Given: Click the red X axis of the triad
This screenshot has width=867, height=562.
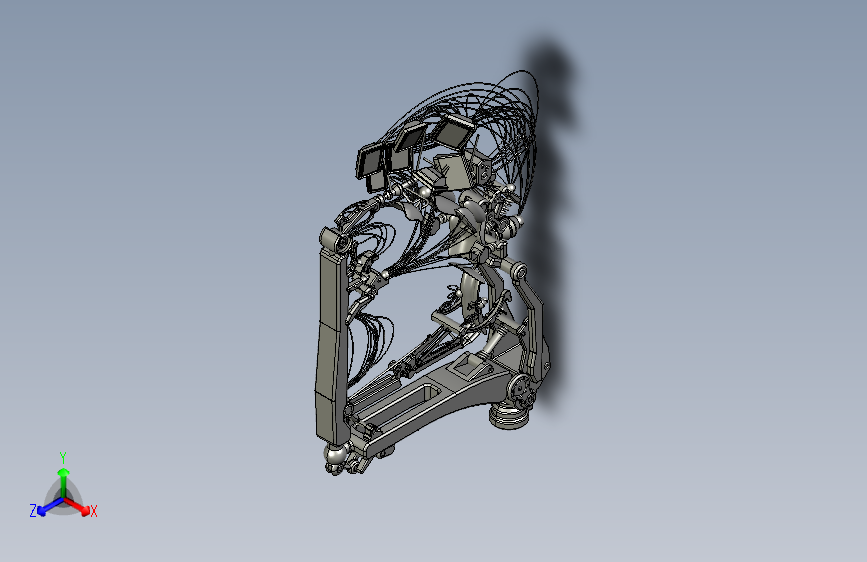Looking at the screenshot, I should tap(79, 507).
